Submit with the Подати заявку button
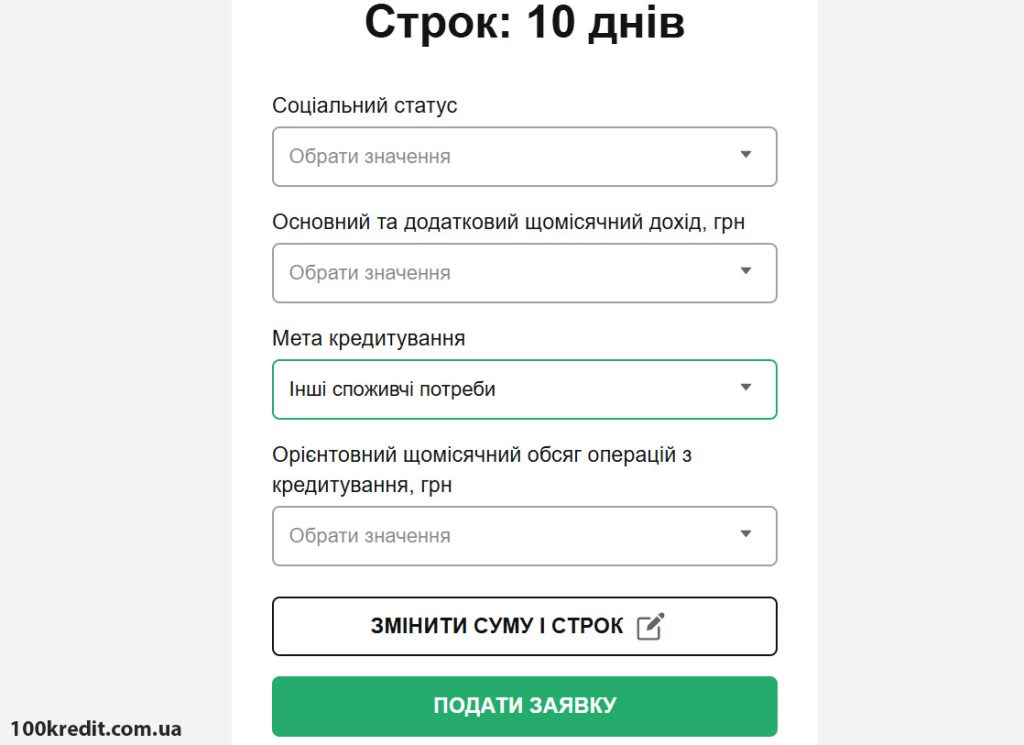Image resolution: width=1024 pixels, height=745 pixels. (524, 706)
